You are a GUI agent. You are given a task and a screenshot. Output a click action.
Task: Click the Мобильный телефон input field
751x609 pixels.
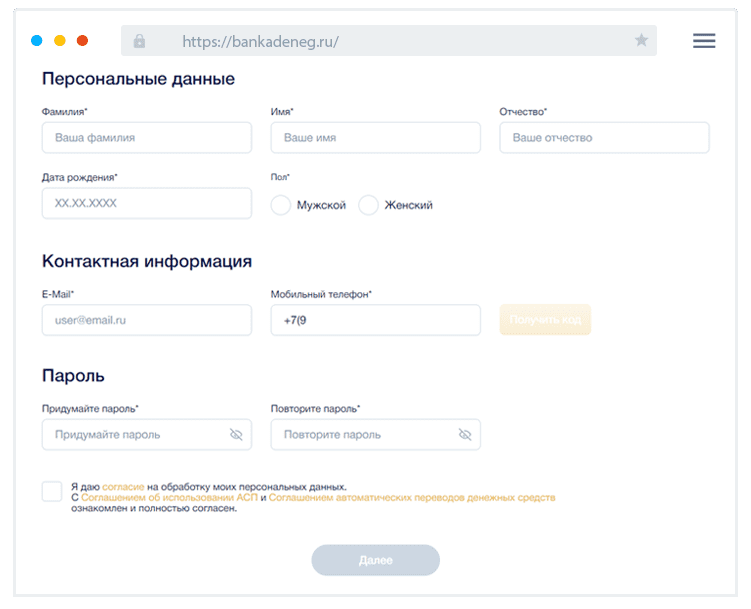(x=375, y=321)
